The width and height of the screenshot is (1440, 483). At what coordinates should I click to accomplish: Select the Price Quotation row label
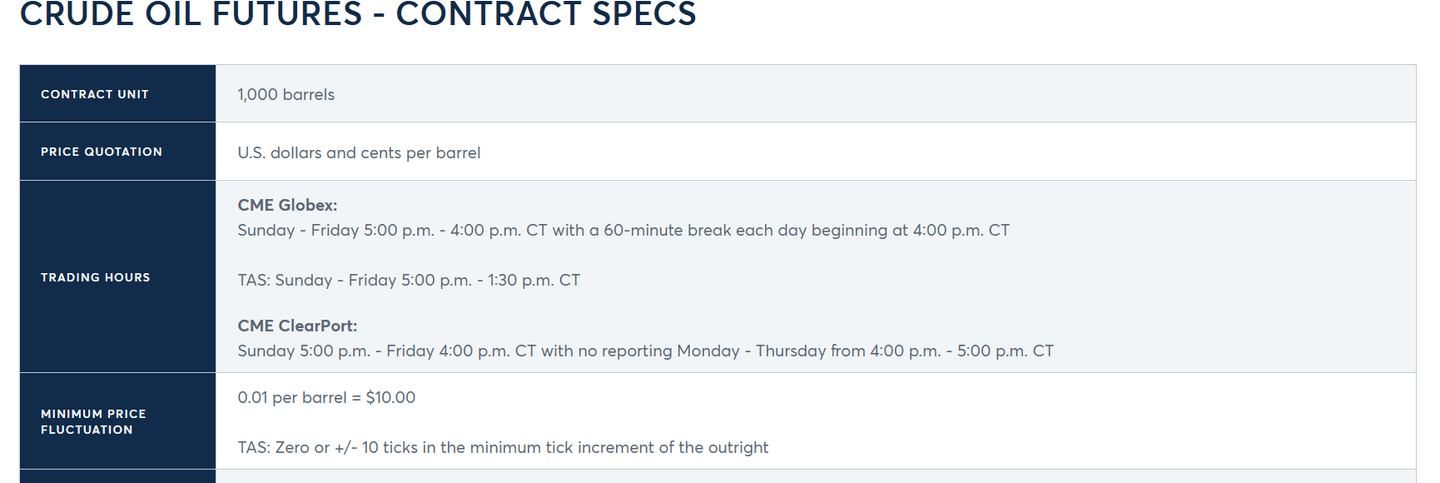tap(101, 152)
